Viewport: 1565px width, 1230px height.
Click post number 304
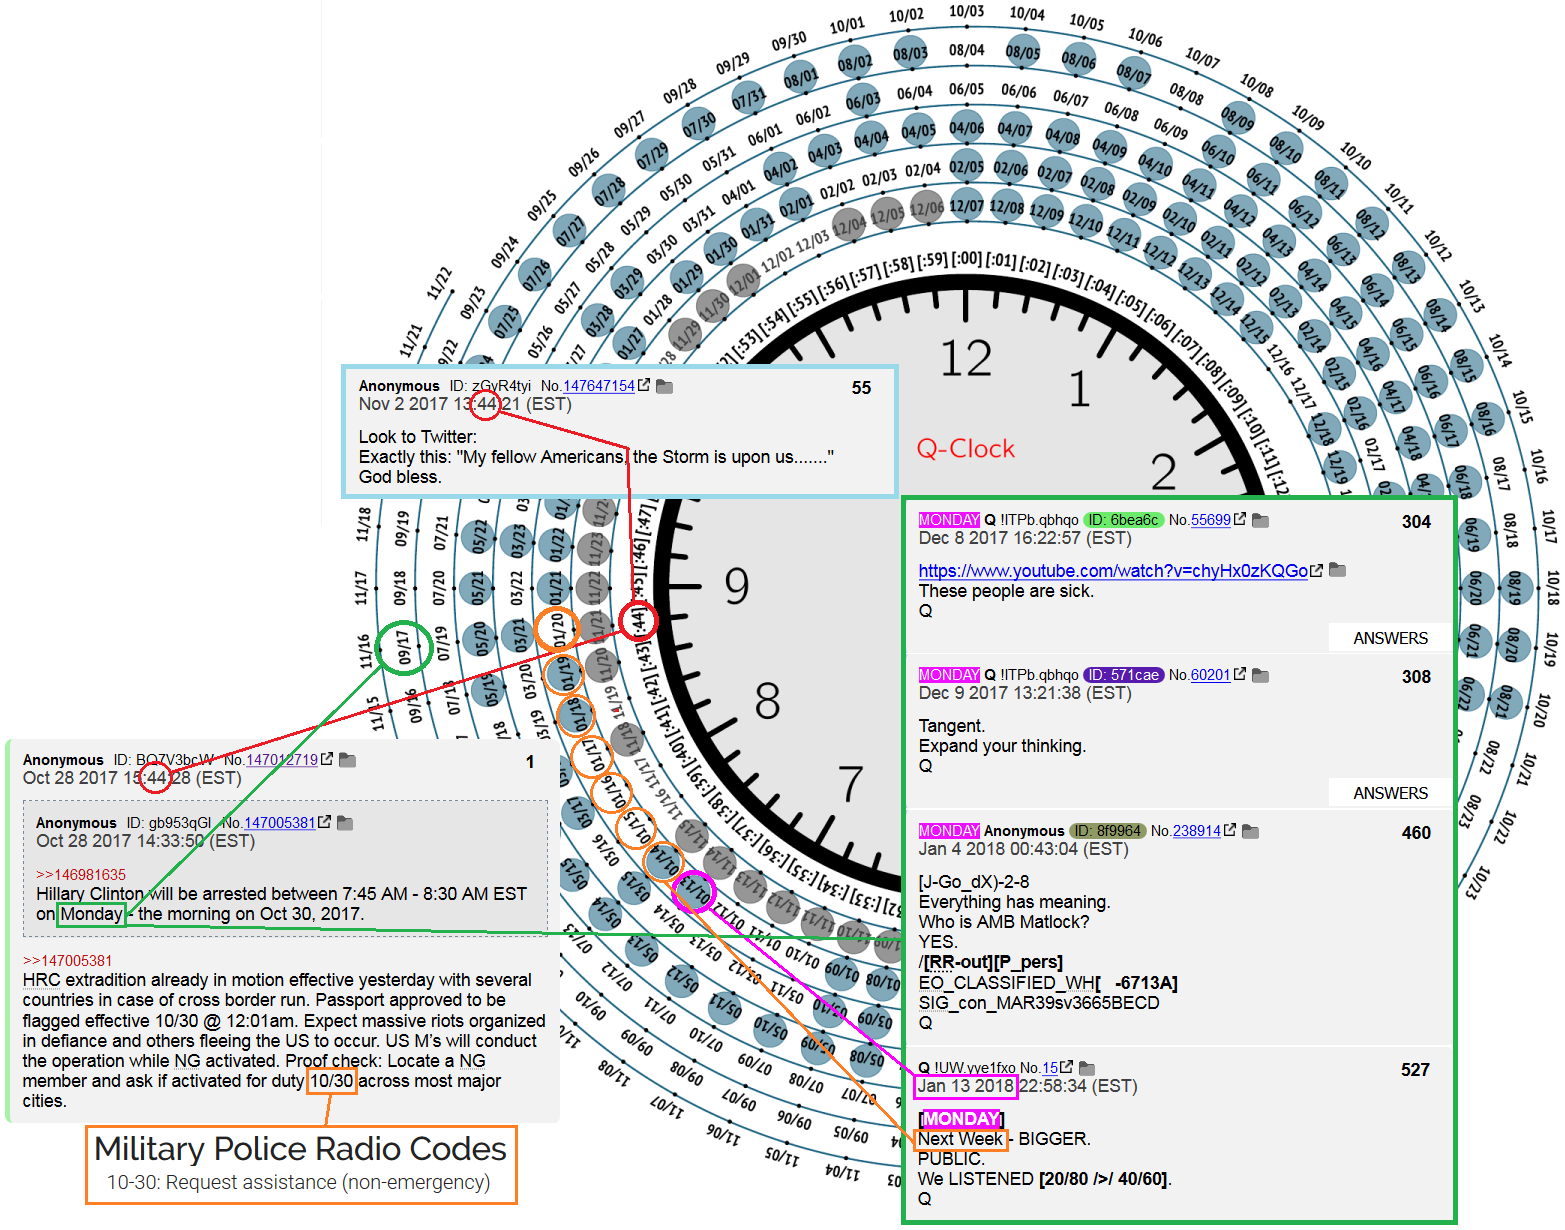[1416, 522]
